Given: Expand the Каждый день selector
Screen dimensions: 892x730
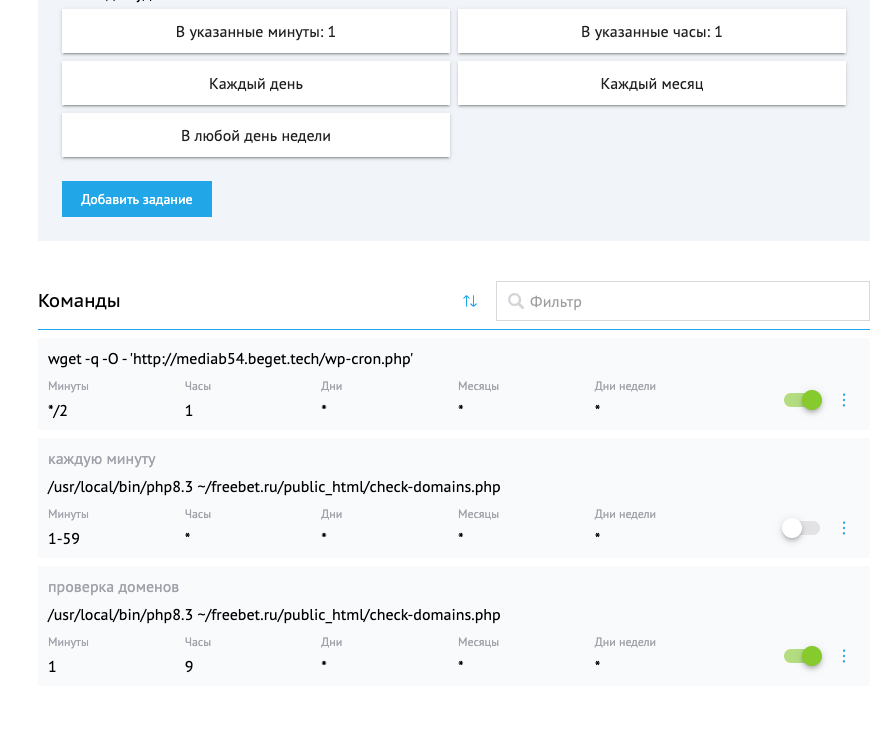Looking at the screenshot, I should tap(256, 84).
